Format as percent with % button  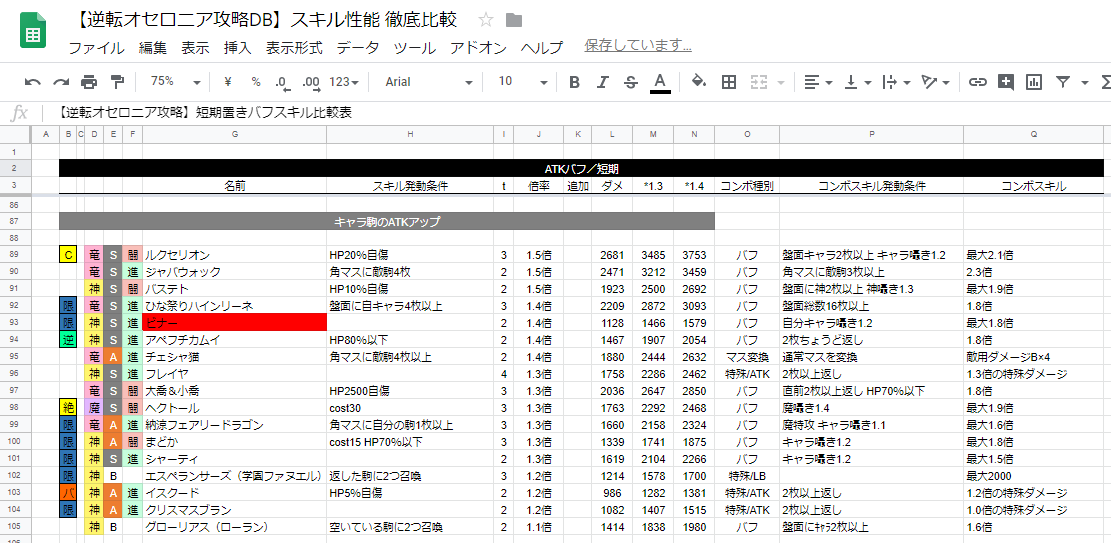pos(255,82)
